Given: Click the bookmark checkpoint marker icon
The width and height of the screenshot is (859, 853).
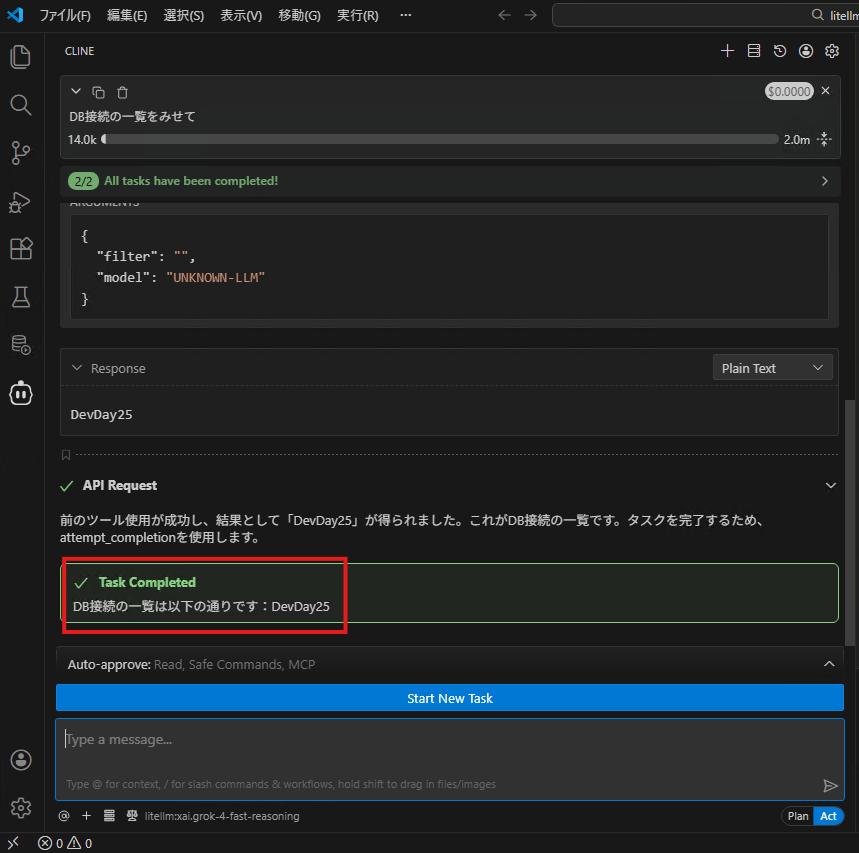Looking at the screenshot, I should [66, 455].
